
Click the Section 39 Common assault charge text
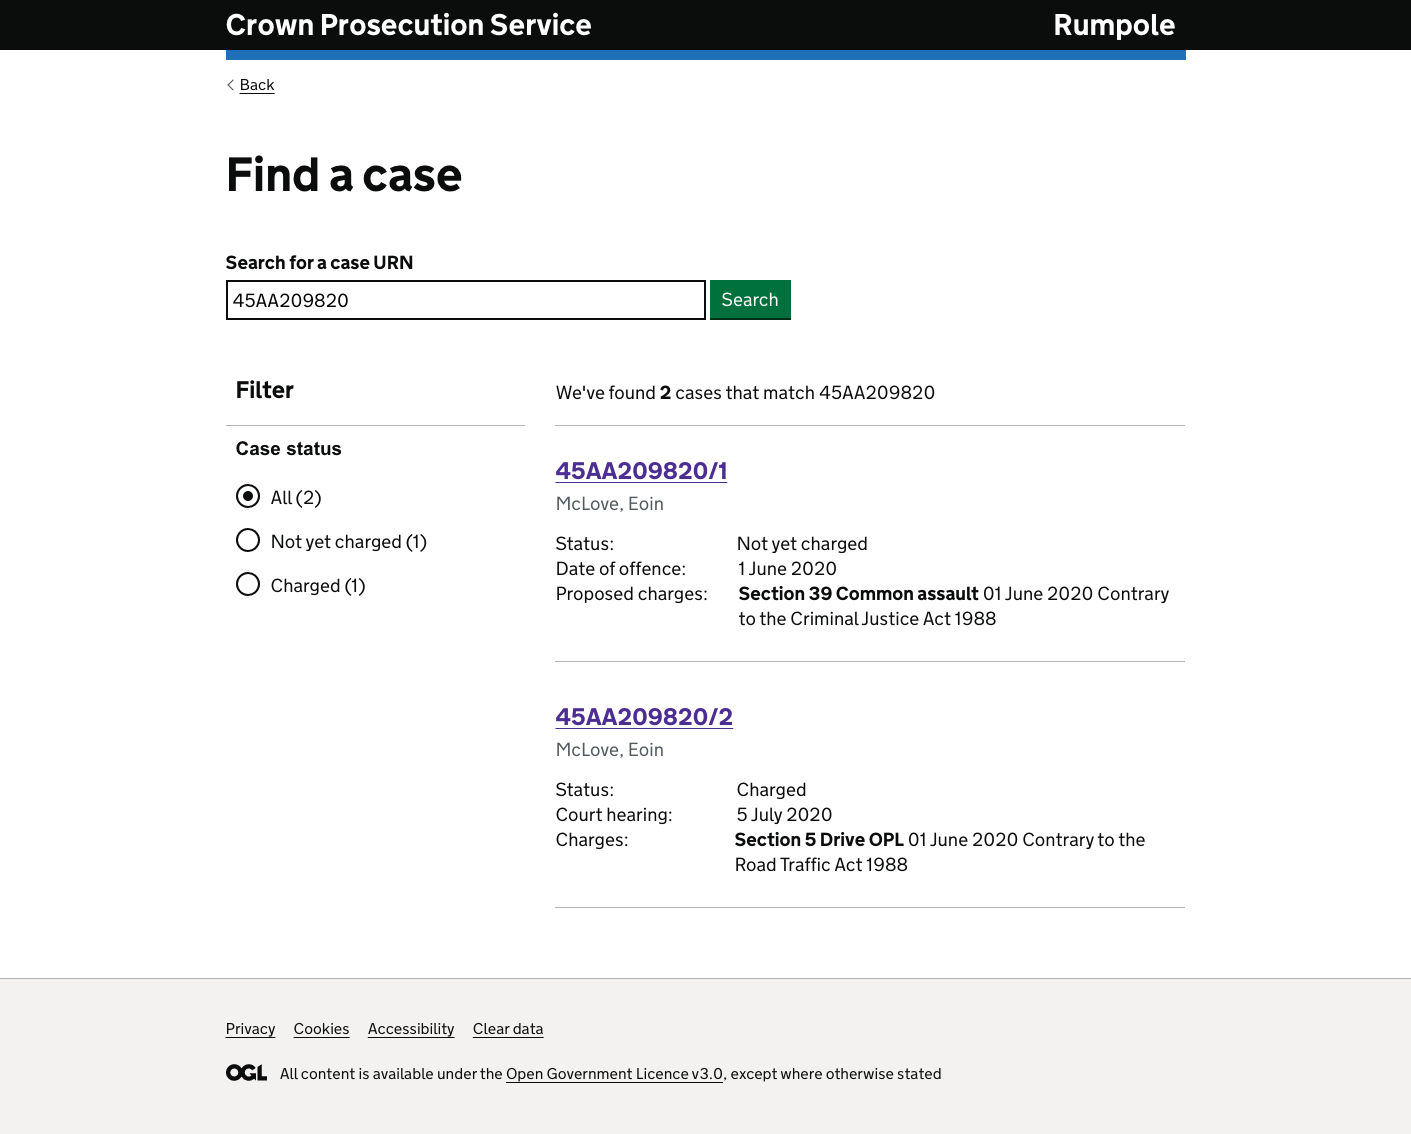pos(858,594)
